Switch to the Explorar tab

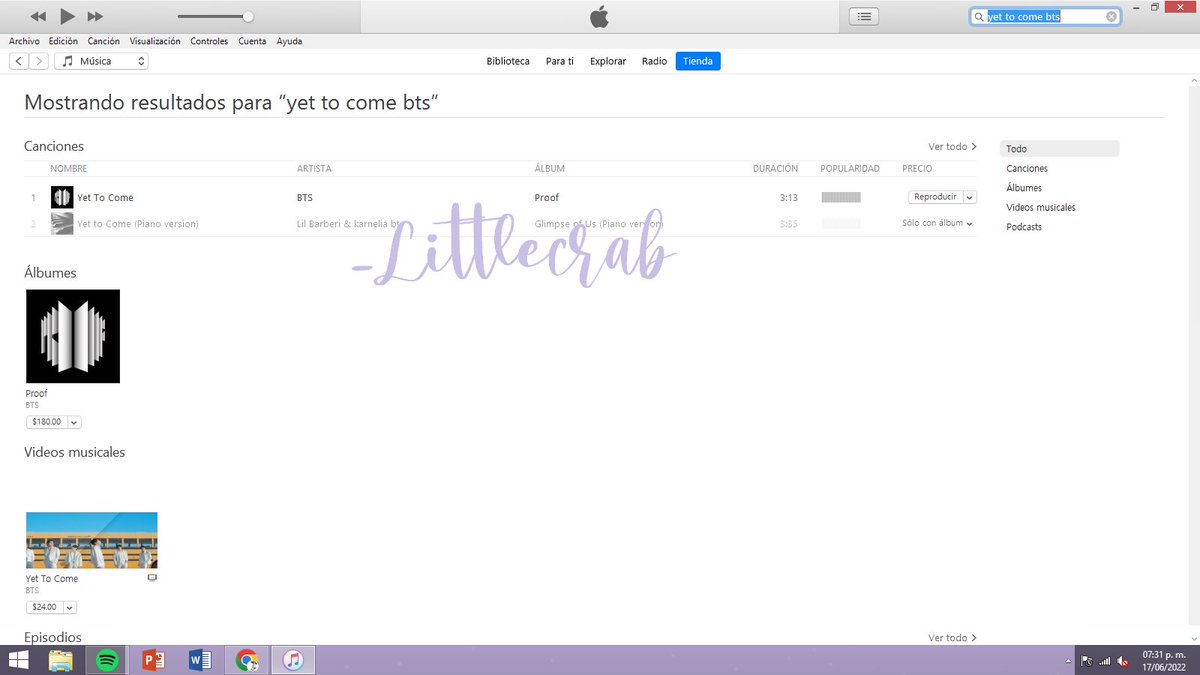point(608,62)
